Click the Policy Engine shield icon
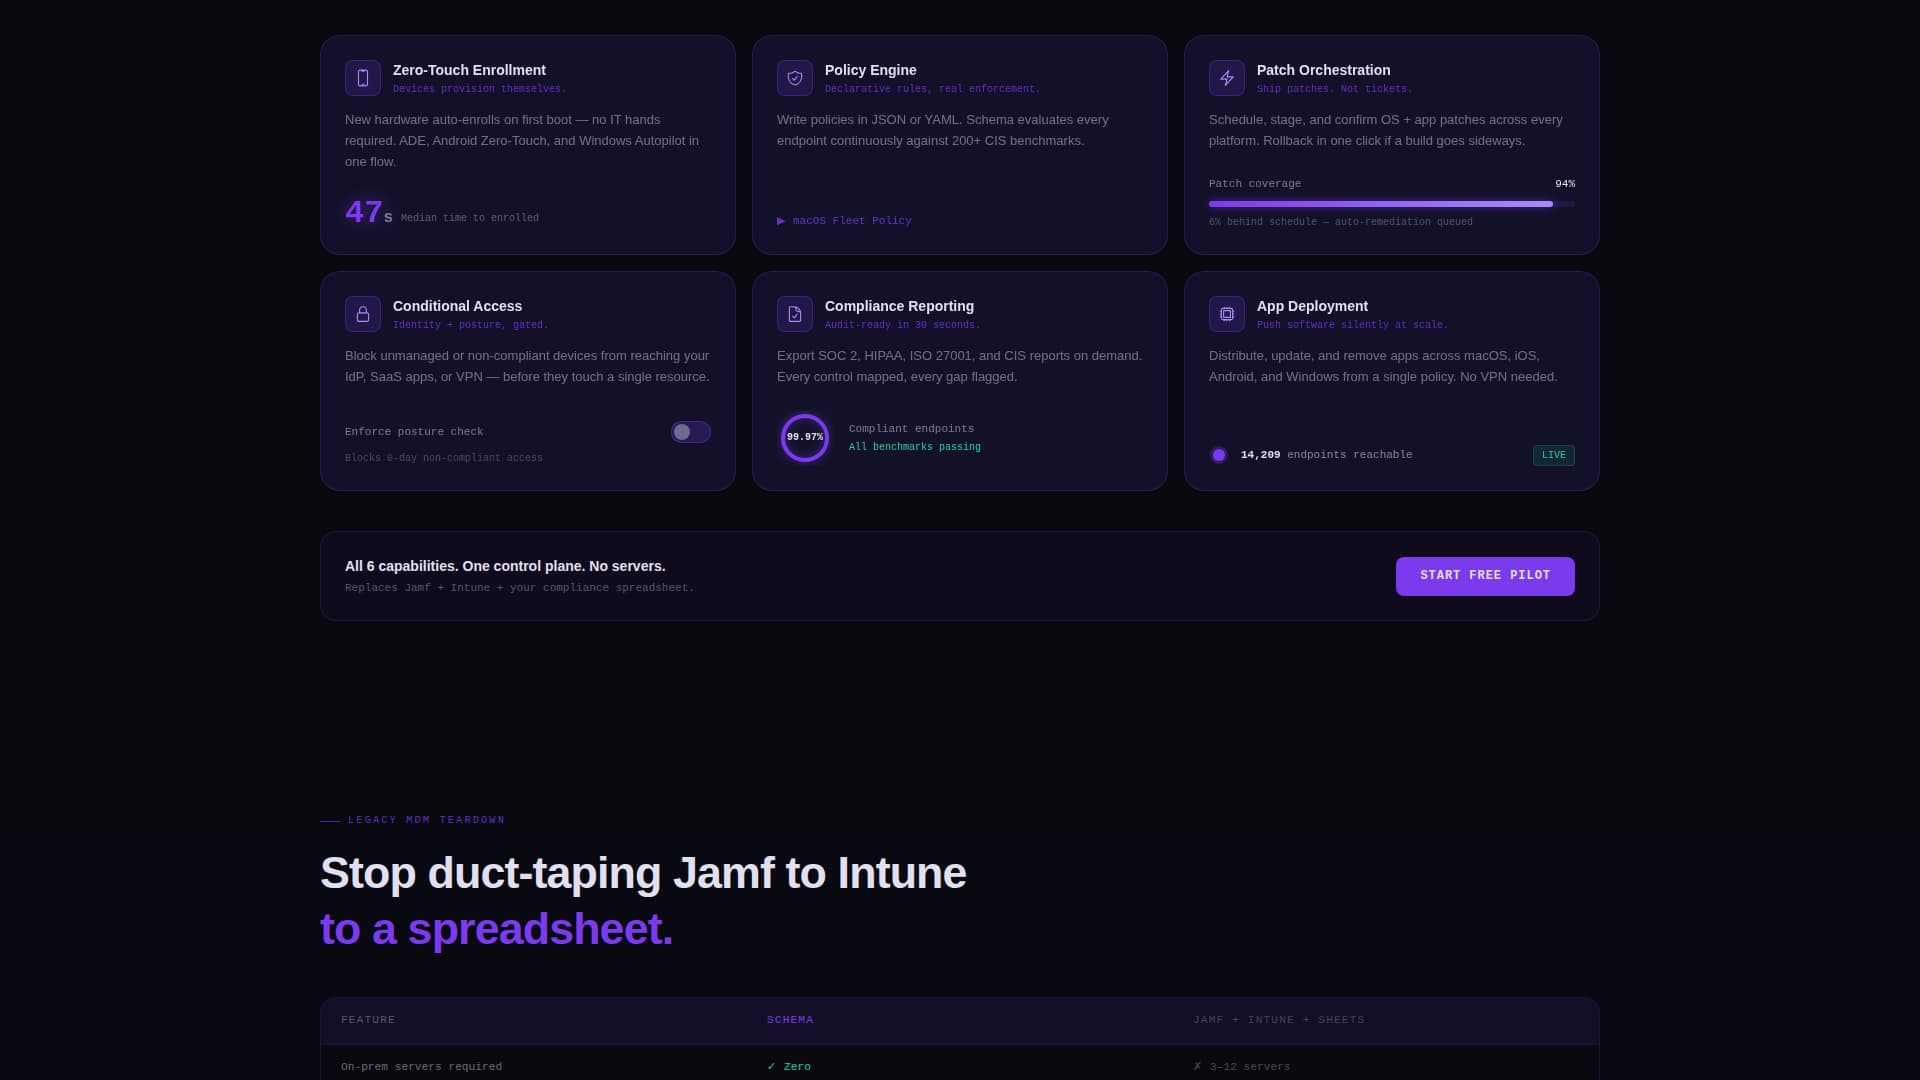Screen dimensions: 1920x1080 click(795, 78)
